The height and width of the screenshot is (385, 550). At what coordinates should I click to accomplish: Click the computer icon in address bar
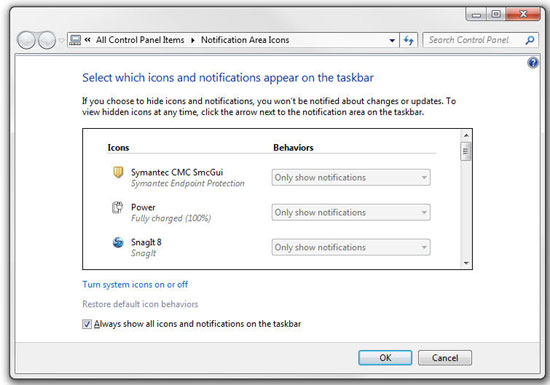point(75,40)
